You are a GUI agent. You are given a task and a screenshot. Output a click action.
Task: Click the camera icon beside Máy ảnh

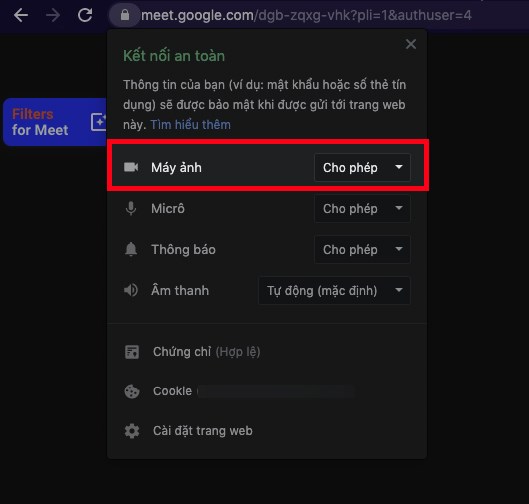tap(131, 167)
